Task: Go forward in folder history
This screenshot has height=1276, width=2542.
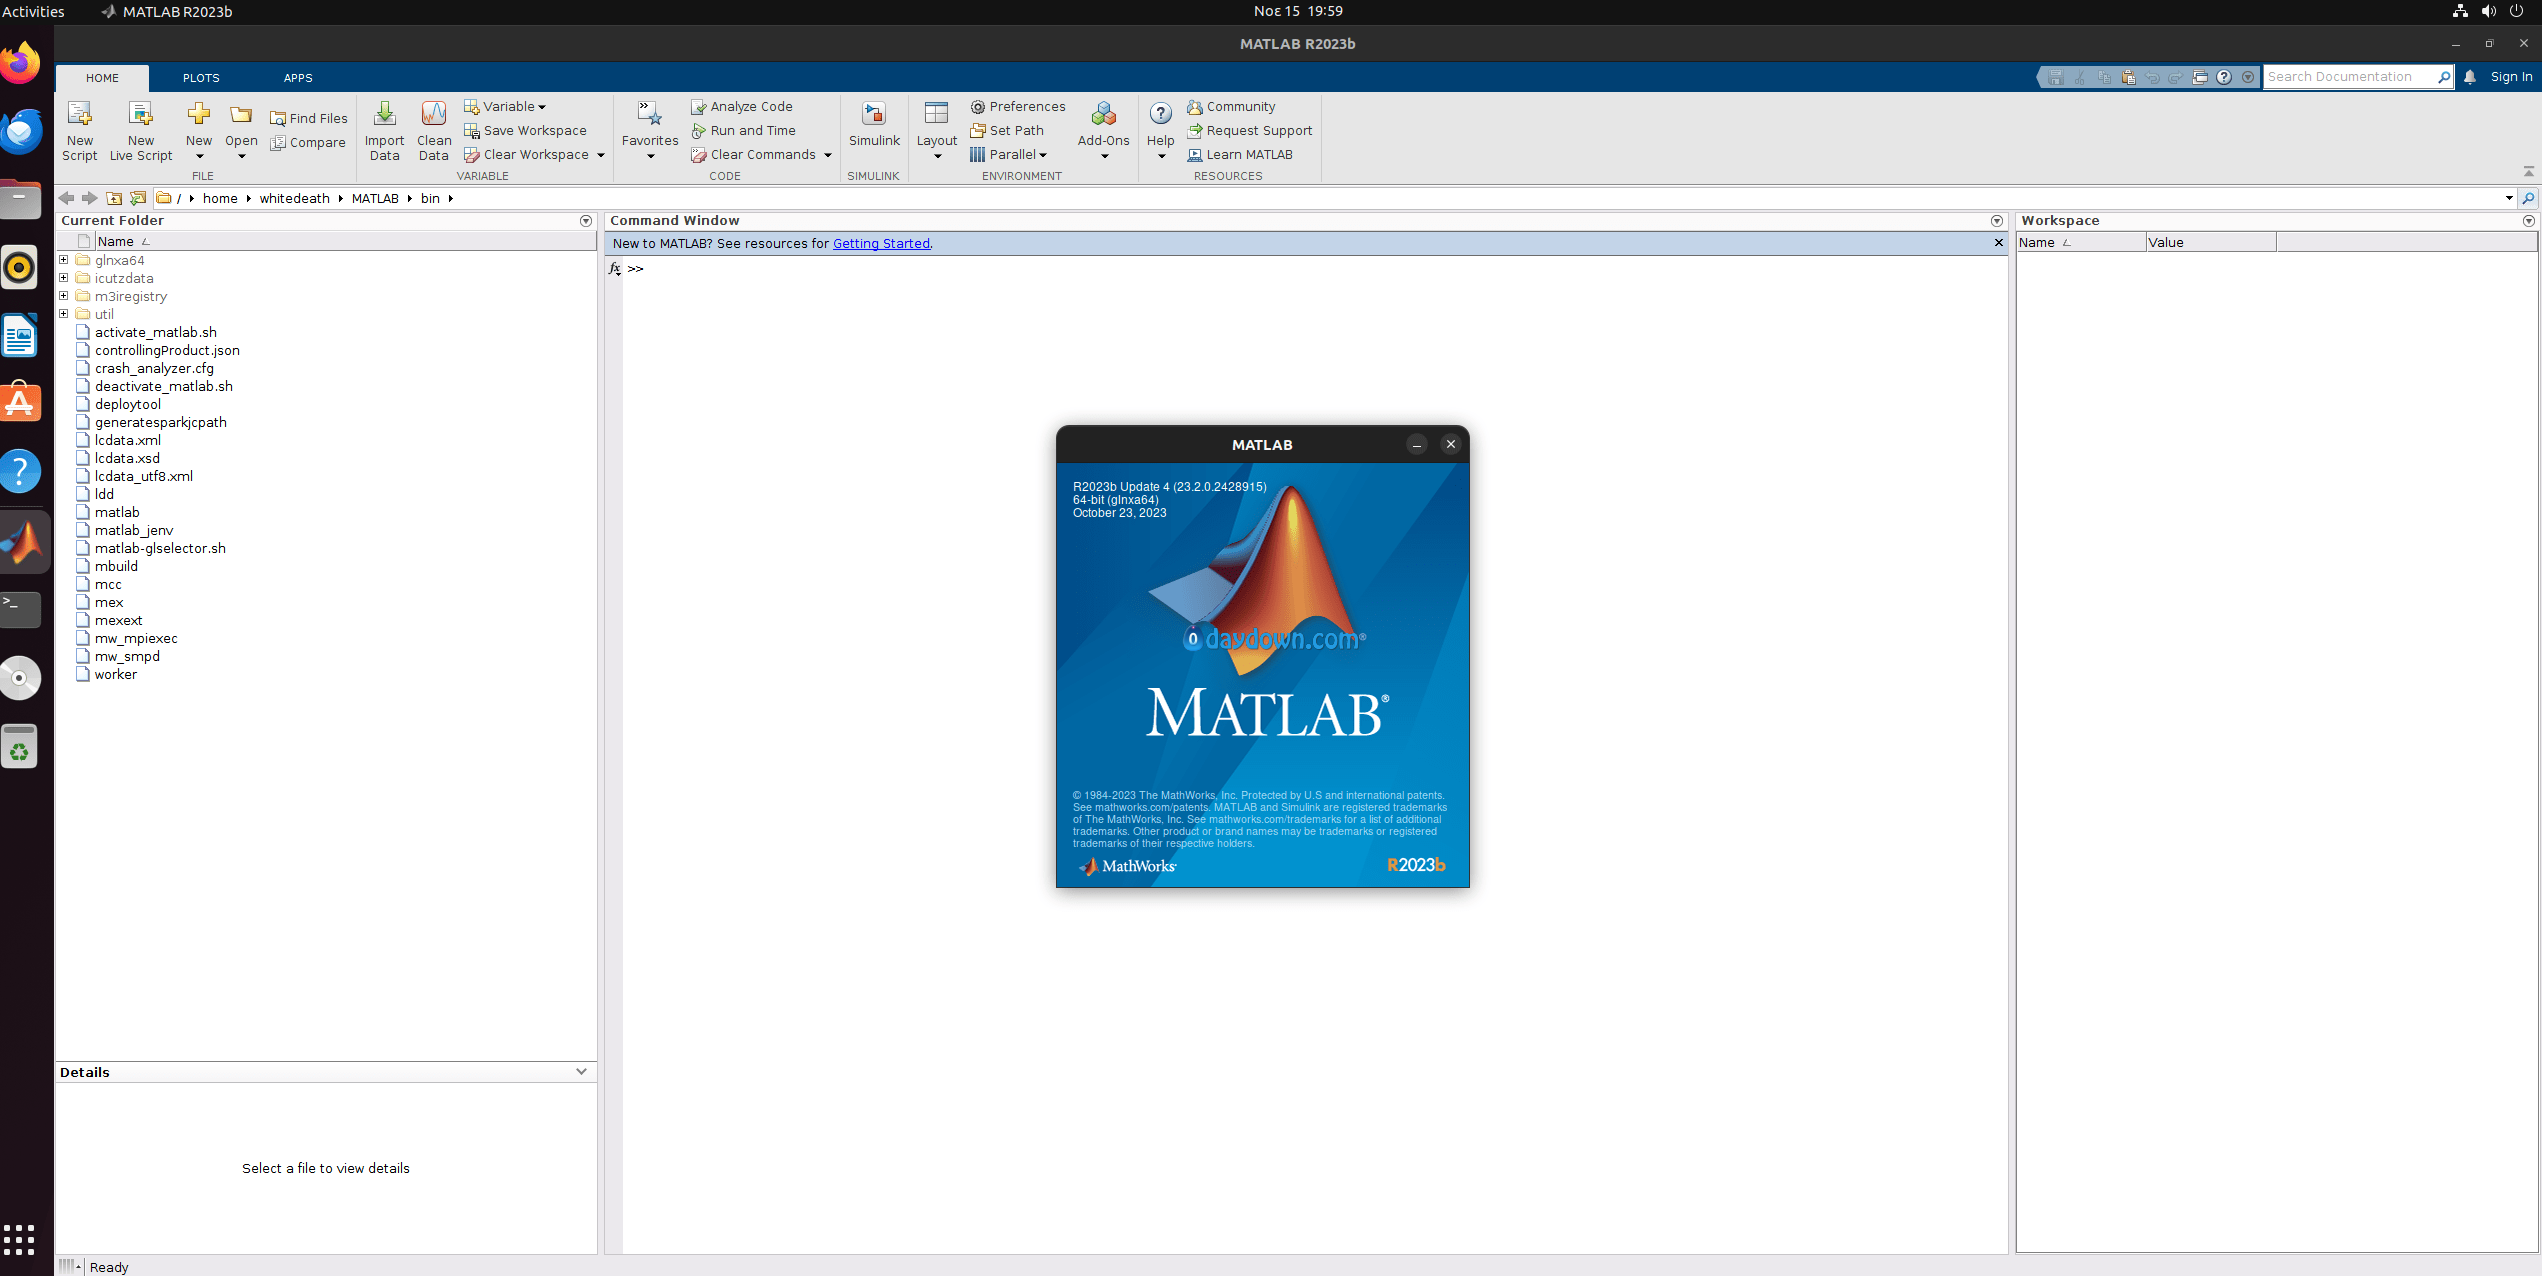Action: [x=90, y=198]
